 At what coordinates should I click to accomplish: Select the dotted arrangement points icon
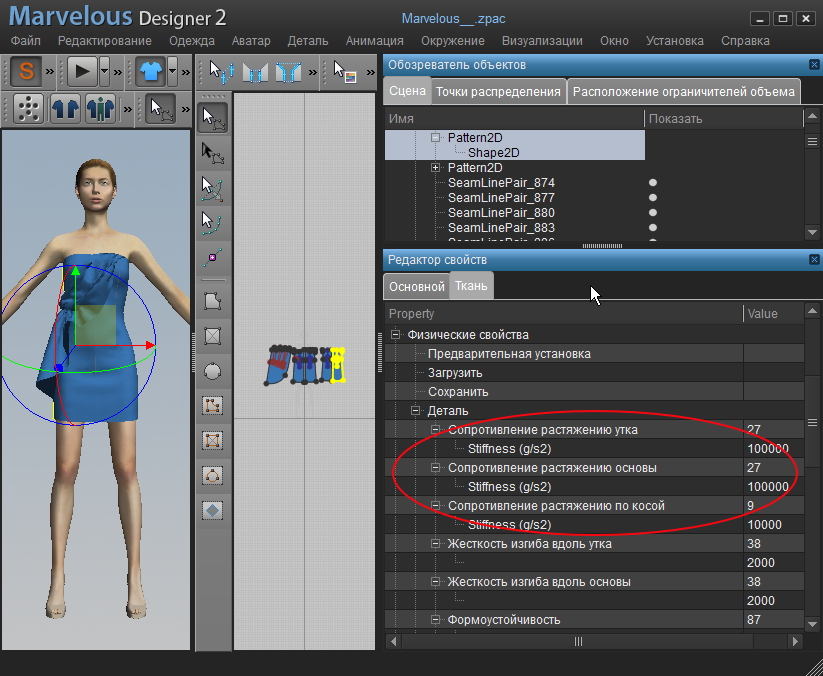pyautogui.click(x=30, y=107)
